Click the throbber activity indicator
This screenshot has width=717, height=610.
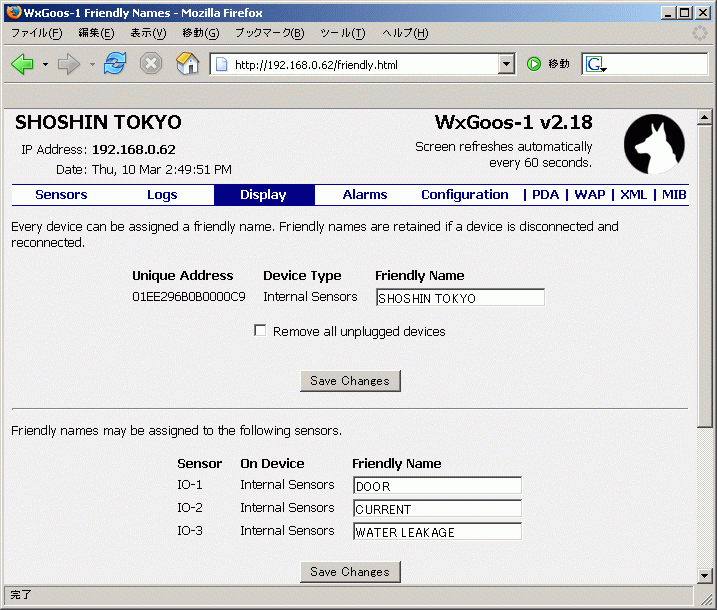pos(699,33)
